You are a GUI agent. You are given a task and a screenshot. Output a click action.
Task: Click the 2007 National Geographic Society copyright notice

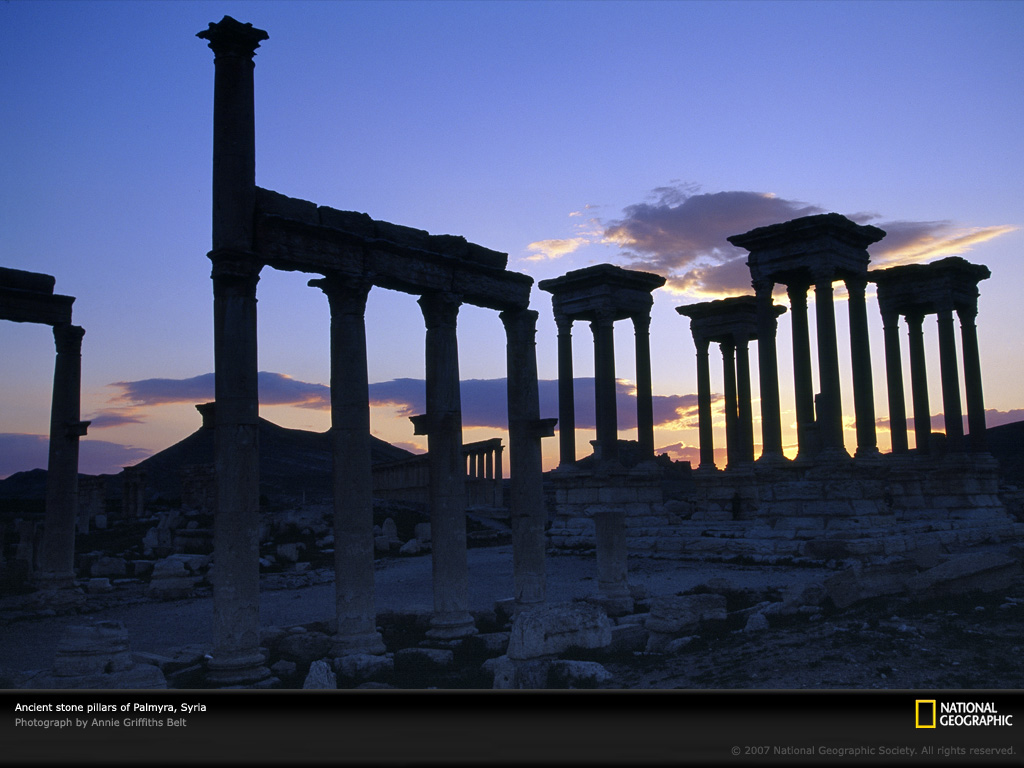tap(872, 750)
